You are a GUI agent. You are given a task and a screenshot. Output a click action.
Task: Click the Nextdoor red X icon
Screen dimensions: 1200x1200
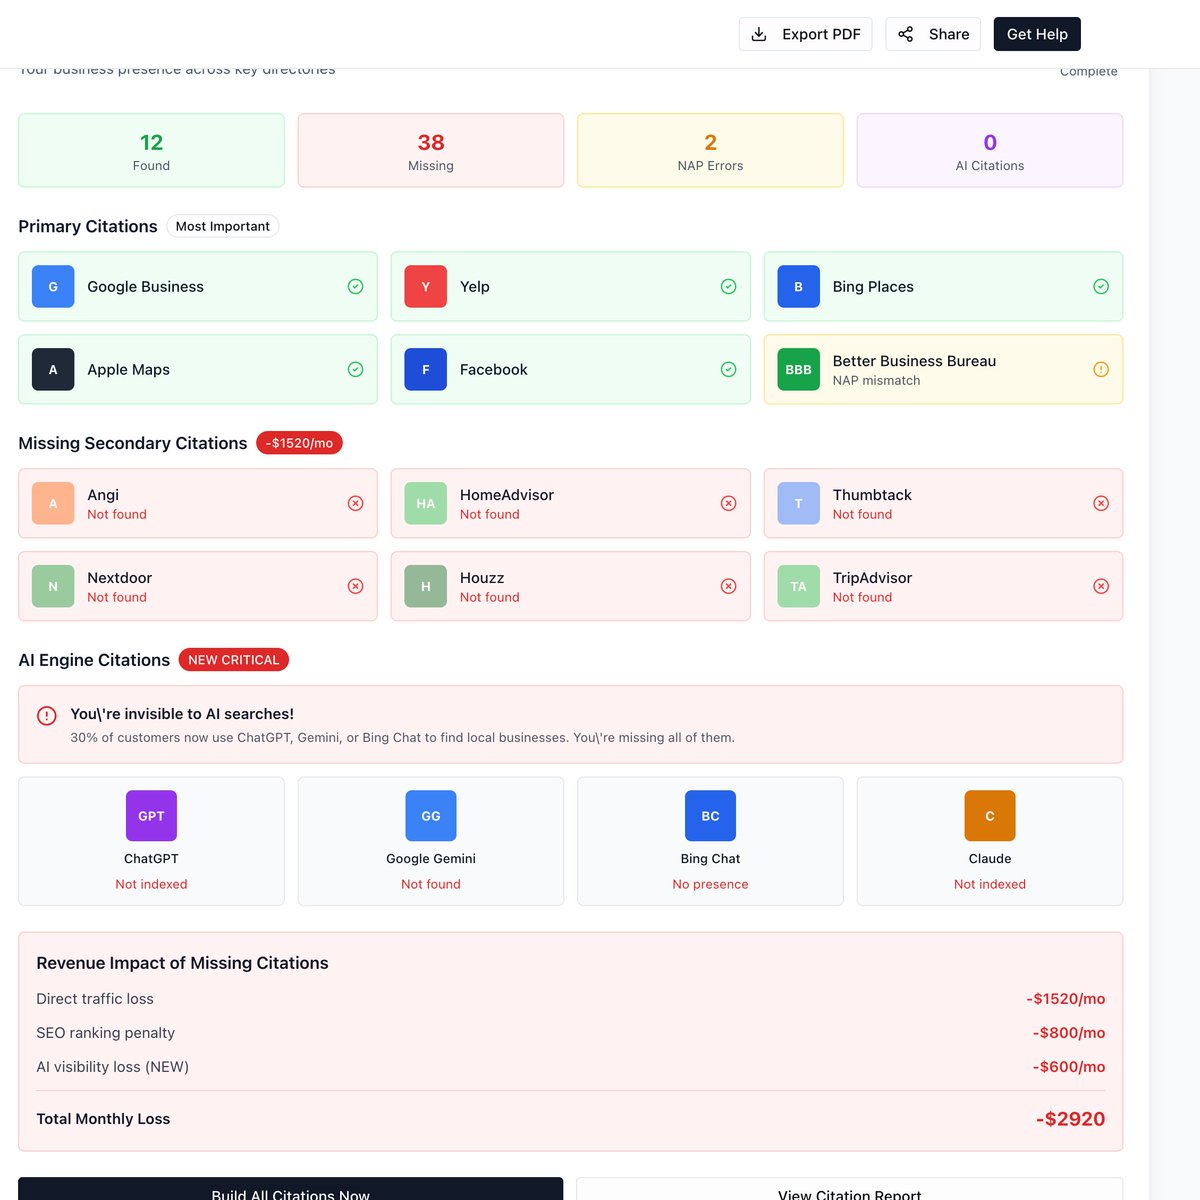tap(355, 586)
